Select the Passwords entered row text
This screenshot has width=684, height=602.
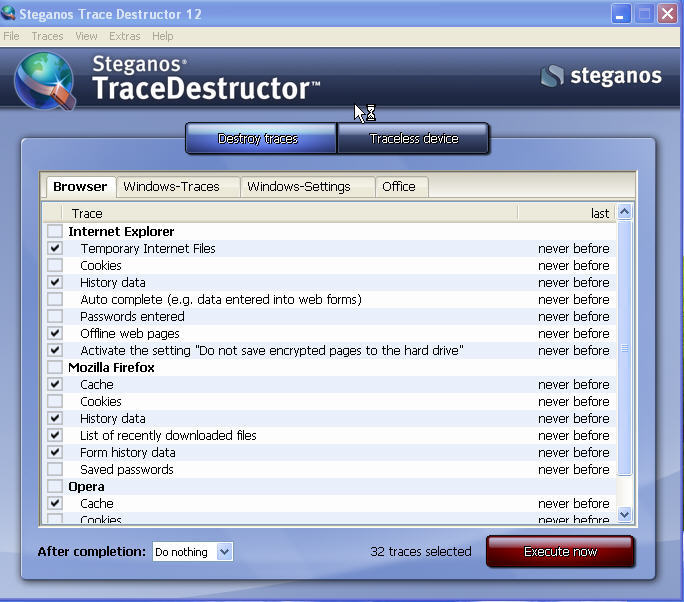(132, 317)
